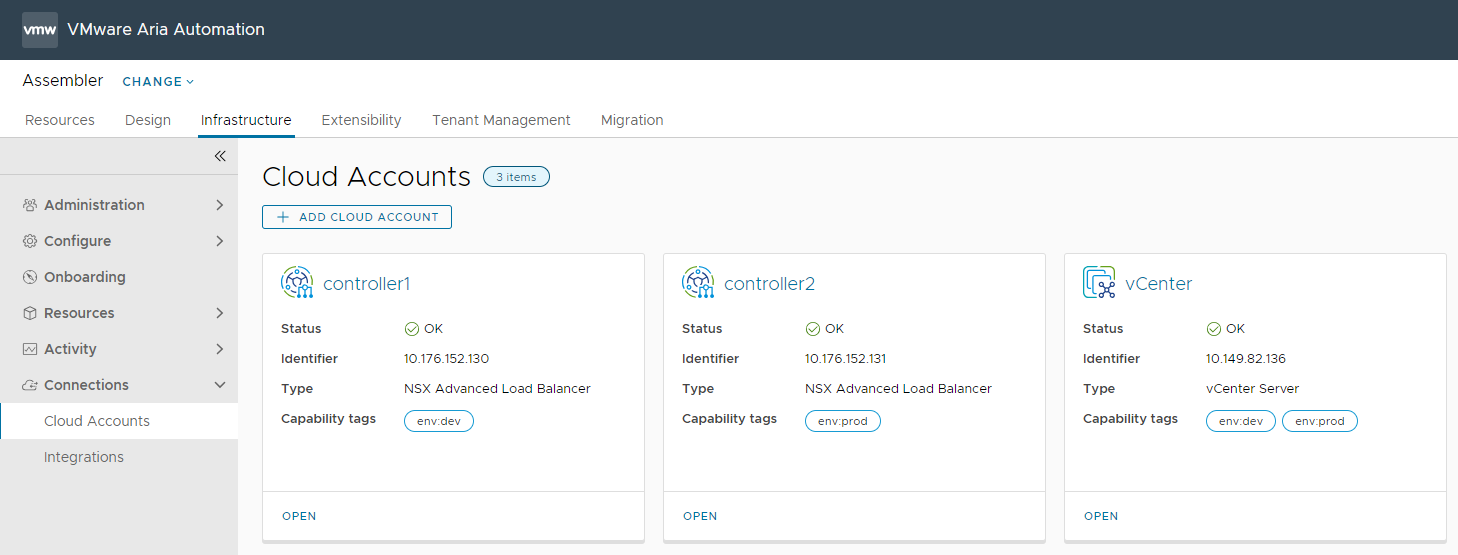Select Integrations in the sidebar

click(x=84, y=457)
